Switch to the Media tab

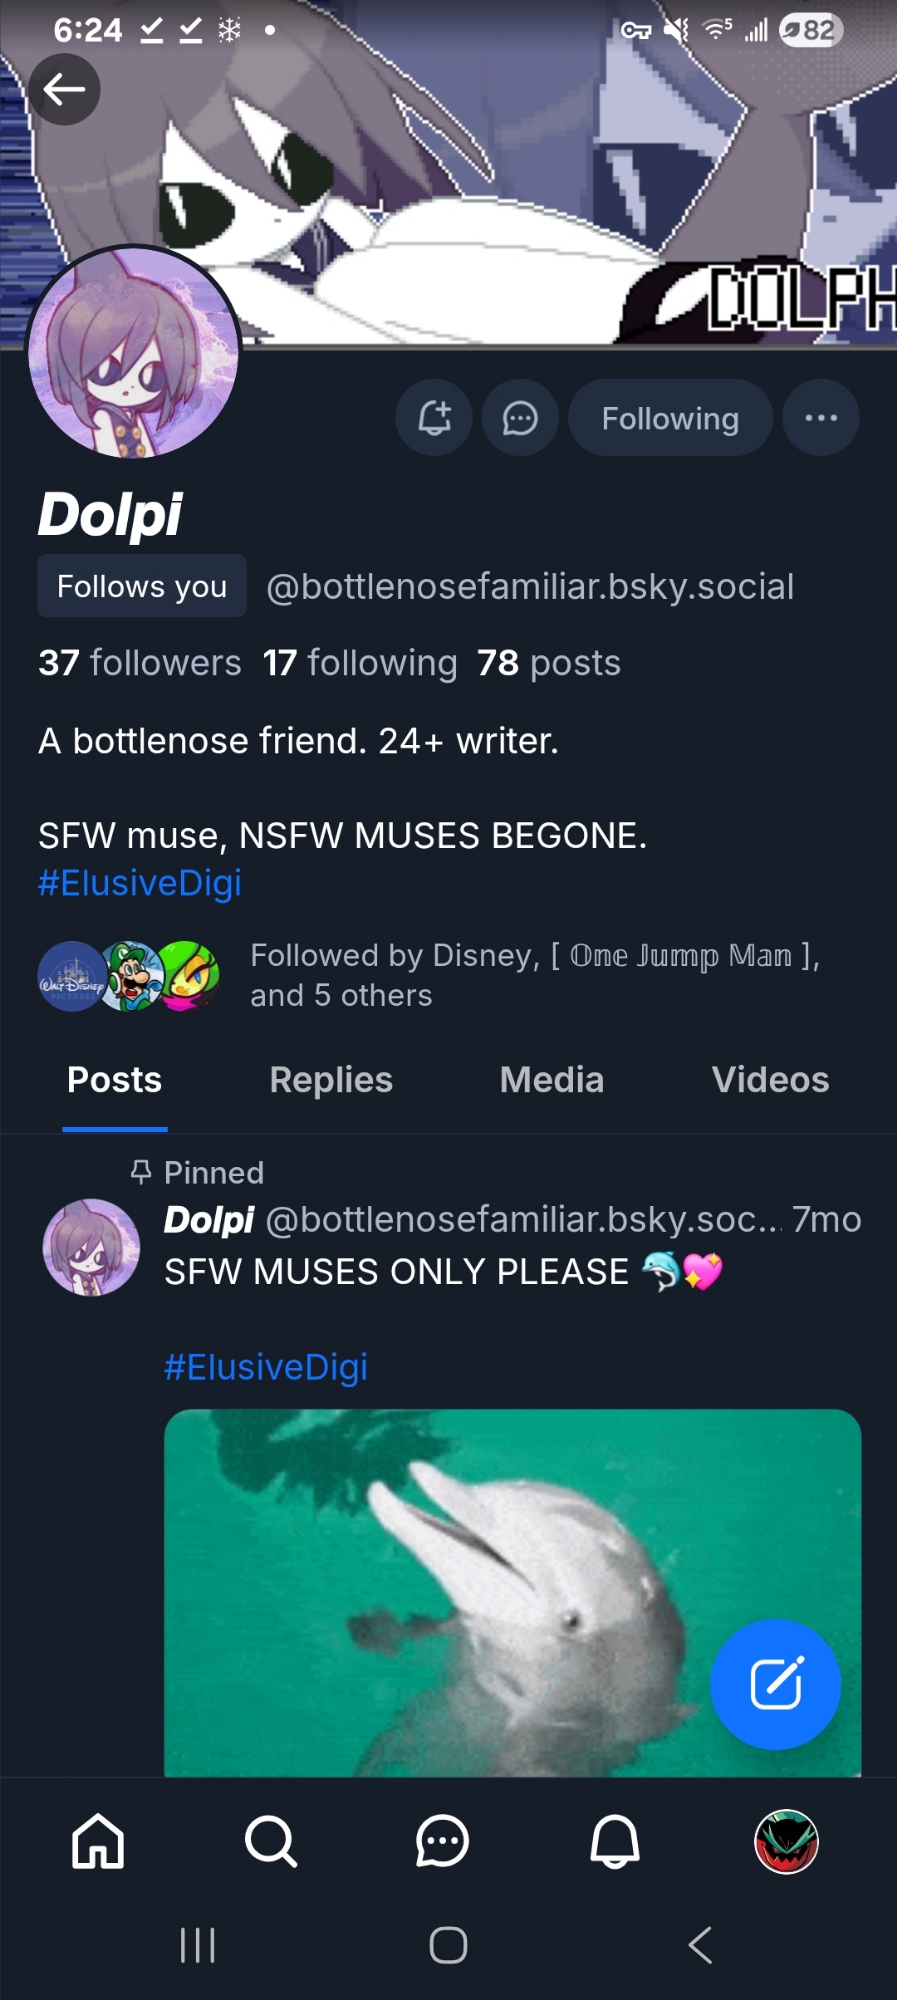[x=551, y=1080]
